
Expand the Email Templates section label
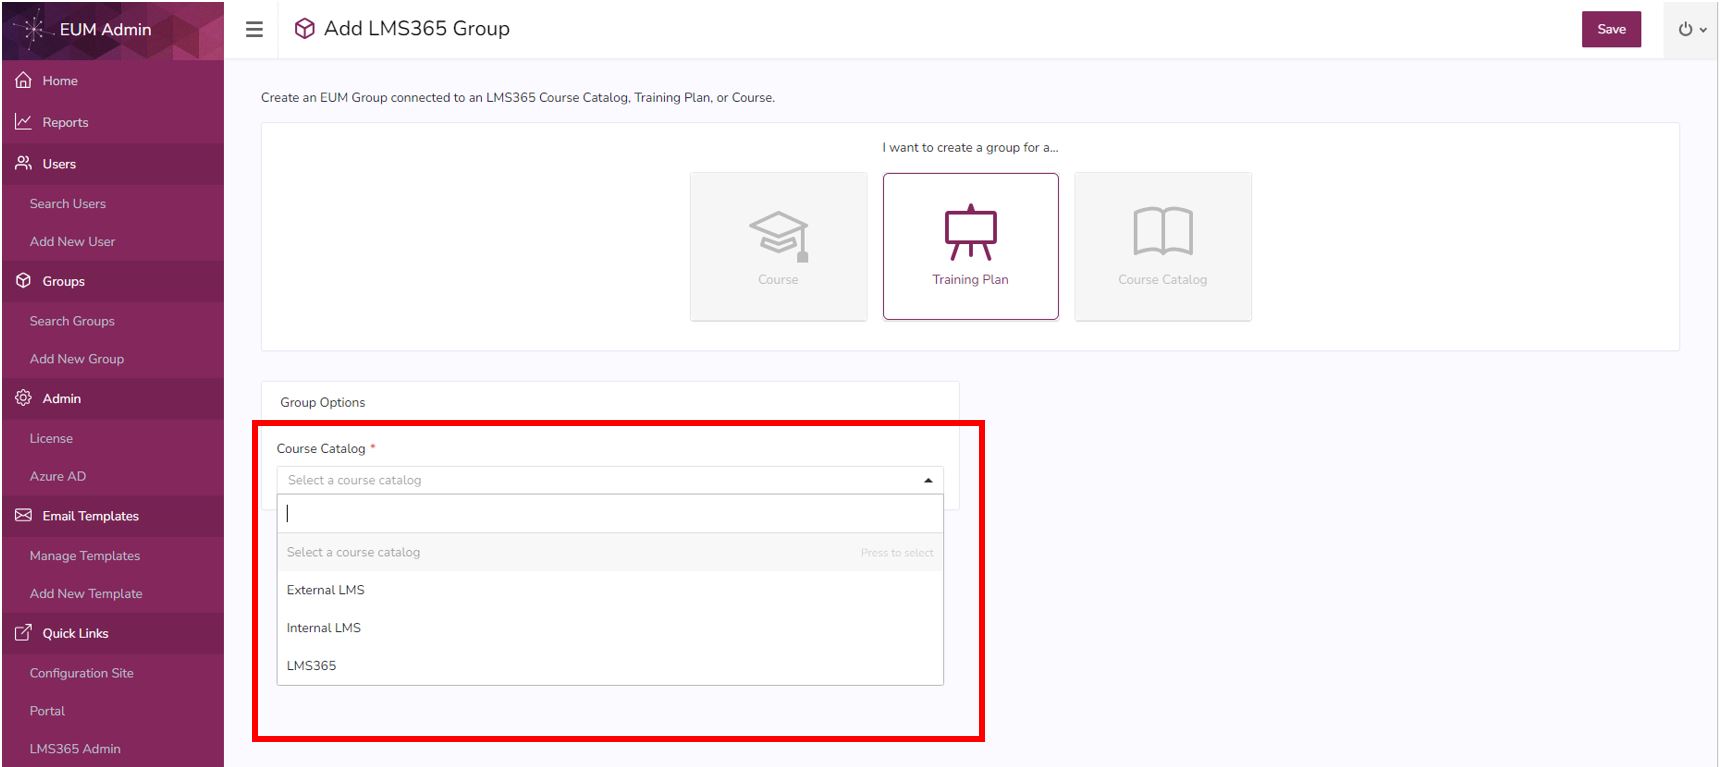pos(90,516)
